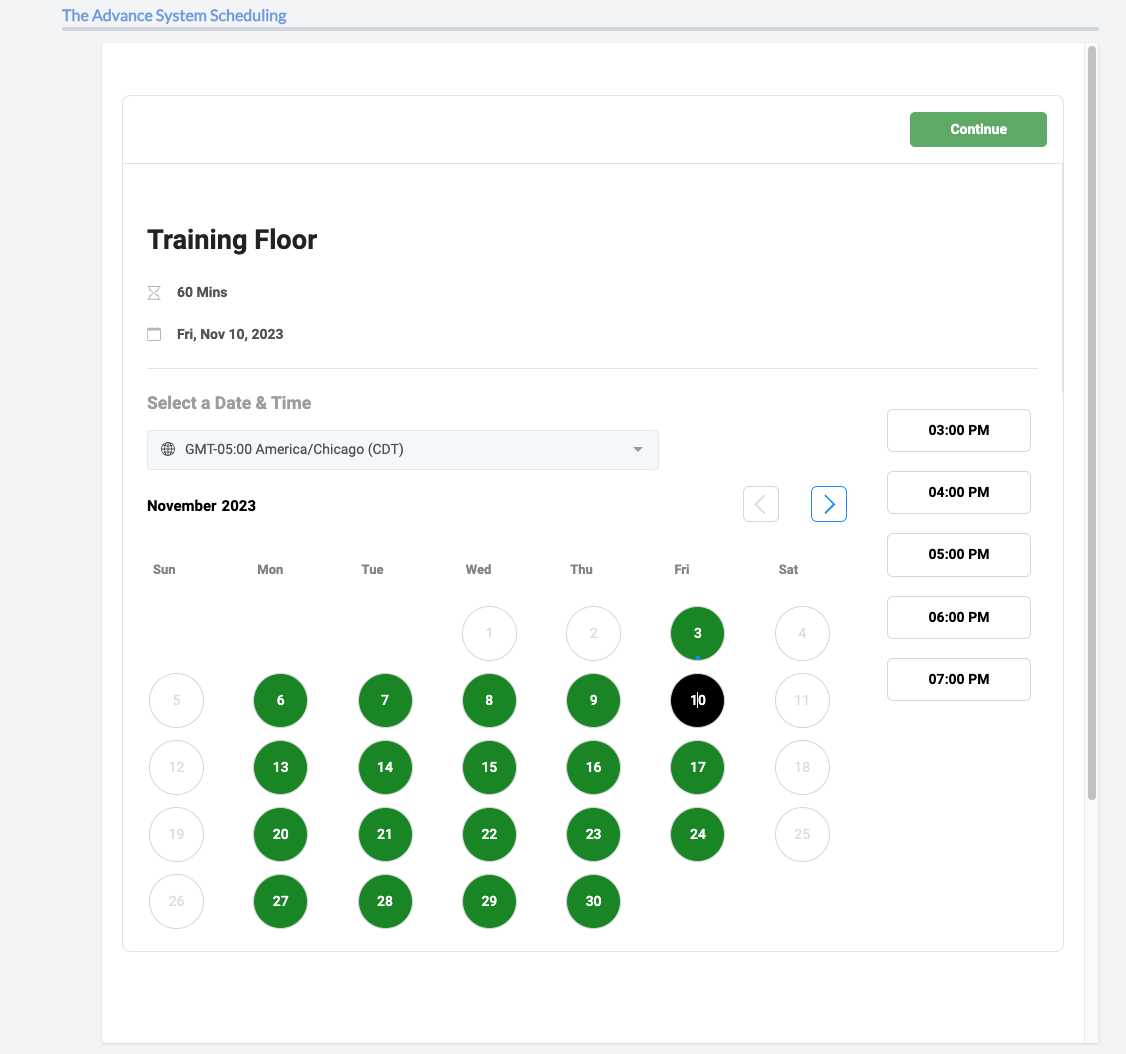The image size is (1126, 1054).
Task: Open The Advance System Scheduling link
Action: click(x=174, y=16)
